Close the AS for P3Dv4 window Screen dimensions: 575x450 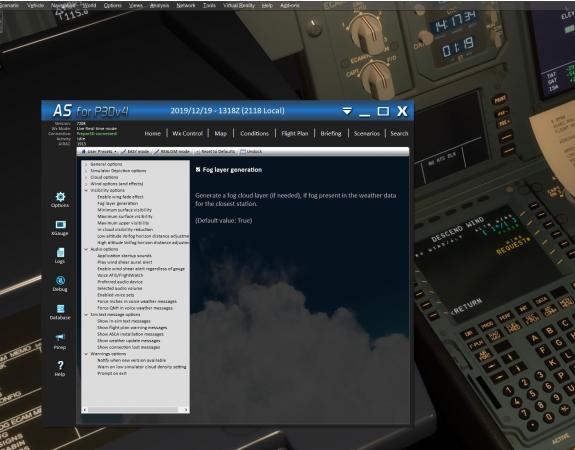pyautogui.click(x=402, y=111)
